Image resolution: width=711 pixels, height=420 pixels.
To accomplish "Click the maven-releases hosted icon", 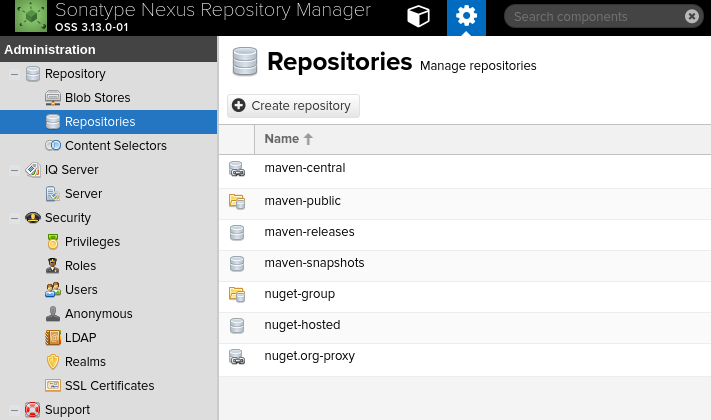I will pyautogui.click(x=237, y=233).
